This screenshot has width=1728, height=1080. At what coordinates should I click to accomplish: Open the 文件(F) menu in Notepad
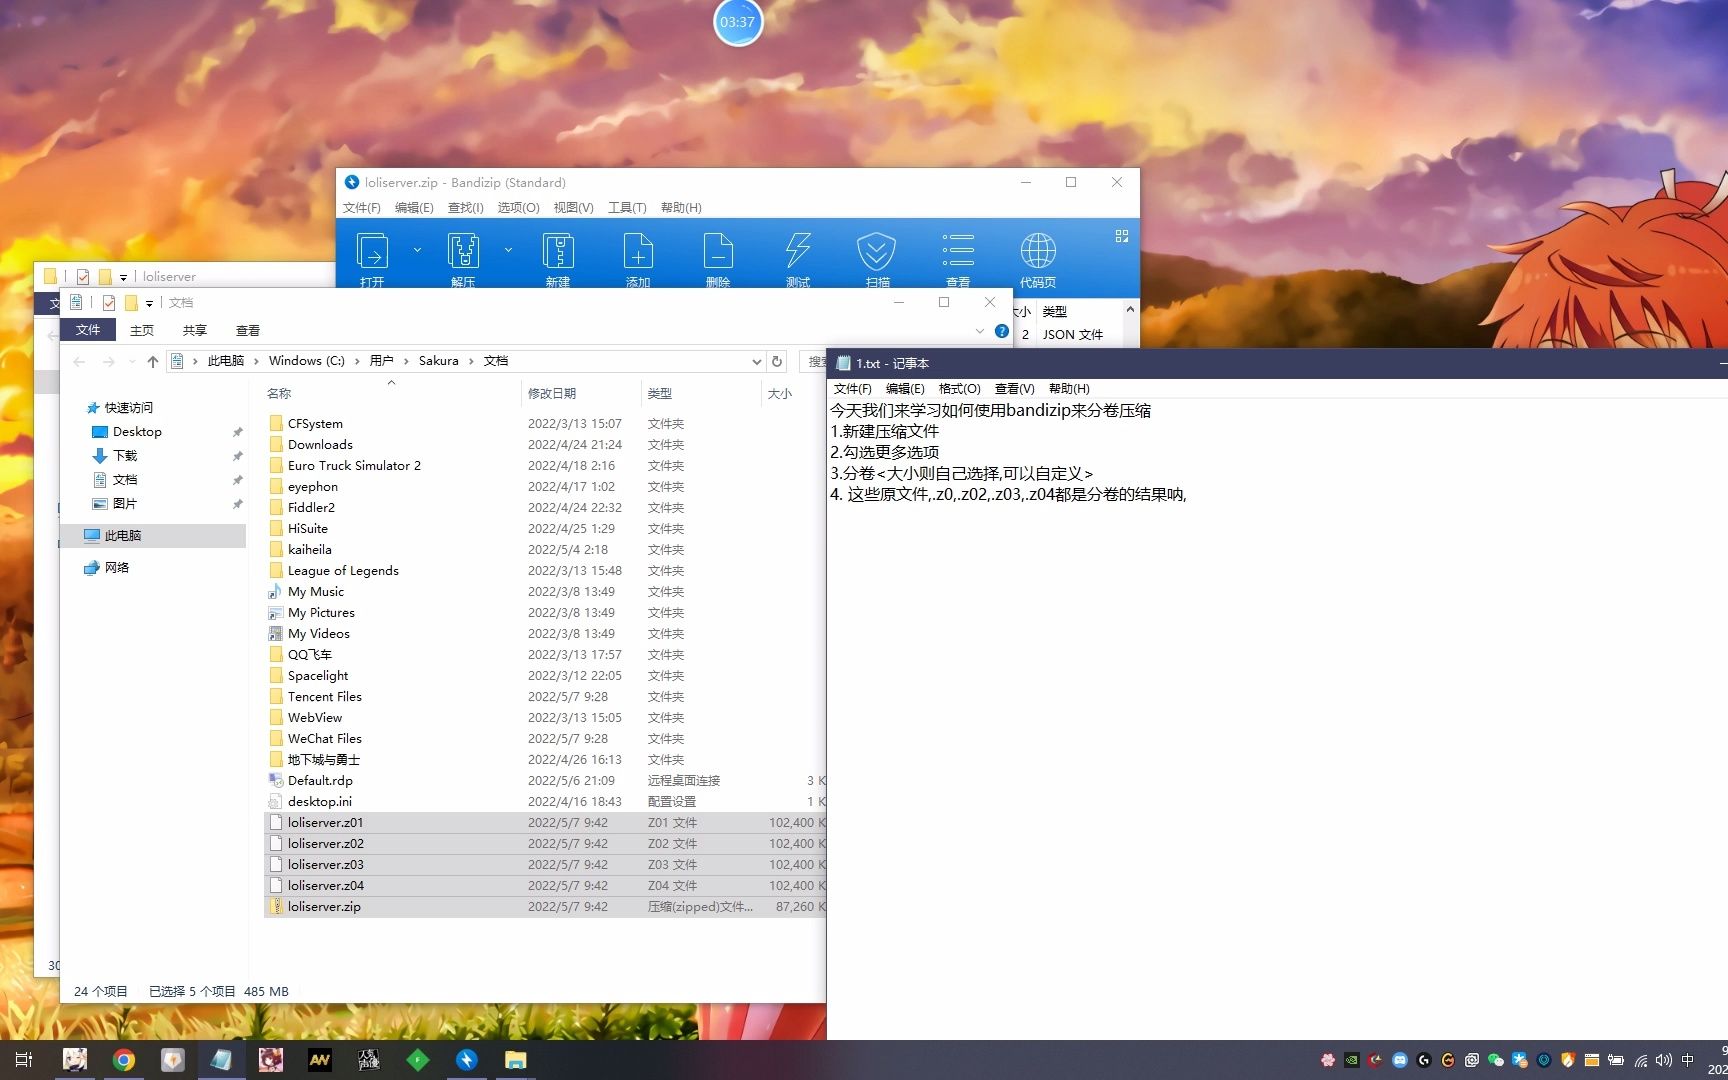pos(853,389)
